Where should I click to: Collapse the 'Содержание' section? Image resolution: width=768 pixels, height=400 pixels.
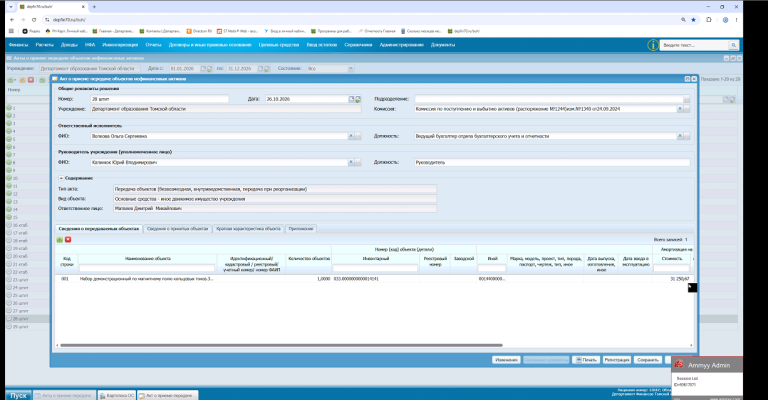(61, 178)
